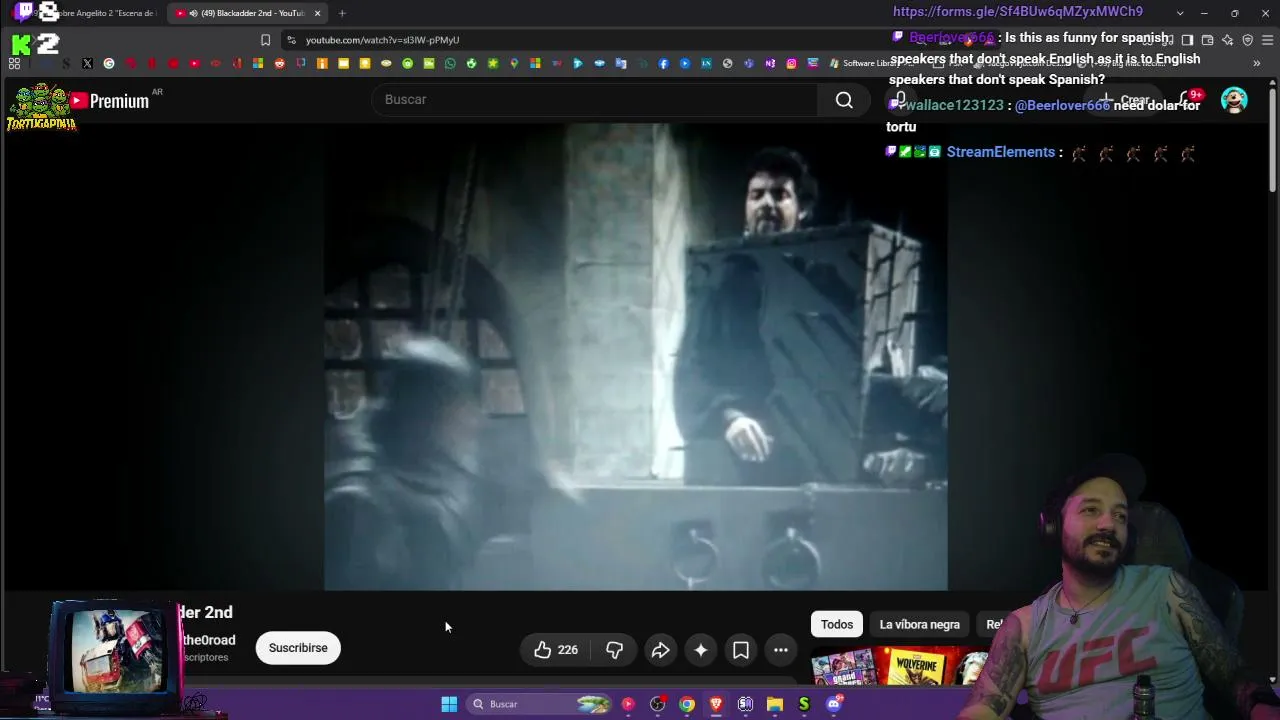
Task: Select the La víbora negra filter chip
Action: [x=919, y=625]
